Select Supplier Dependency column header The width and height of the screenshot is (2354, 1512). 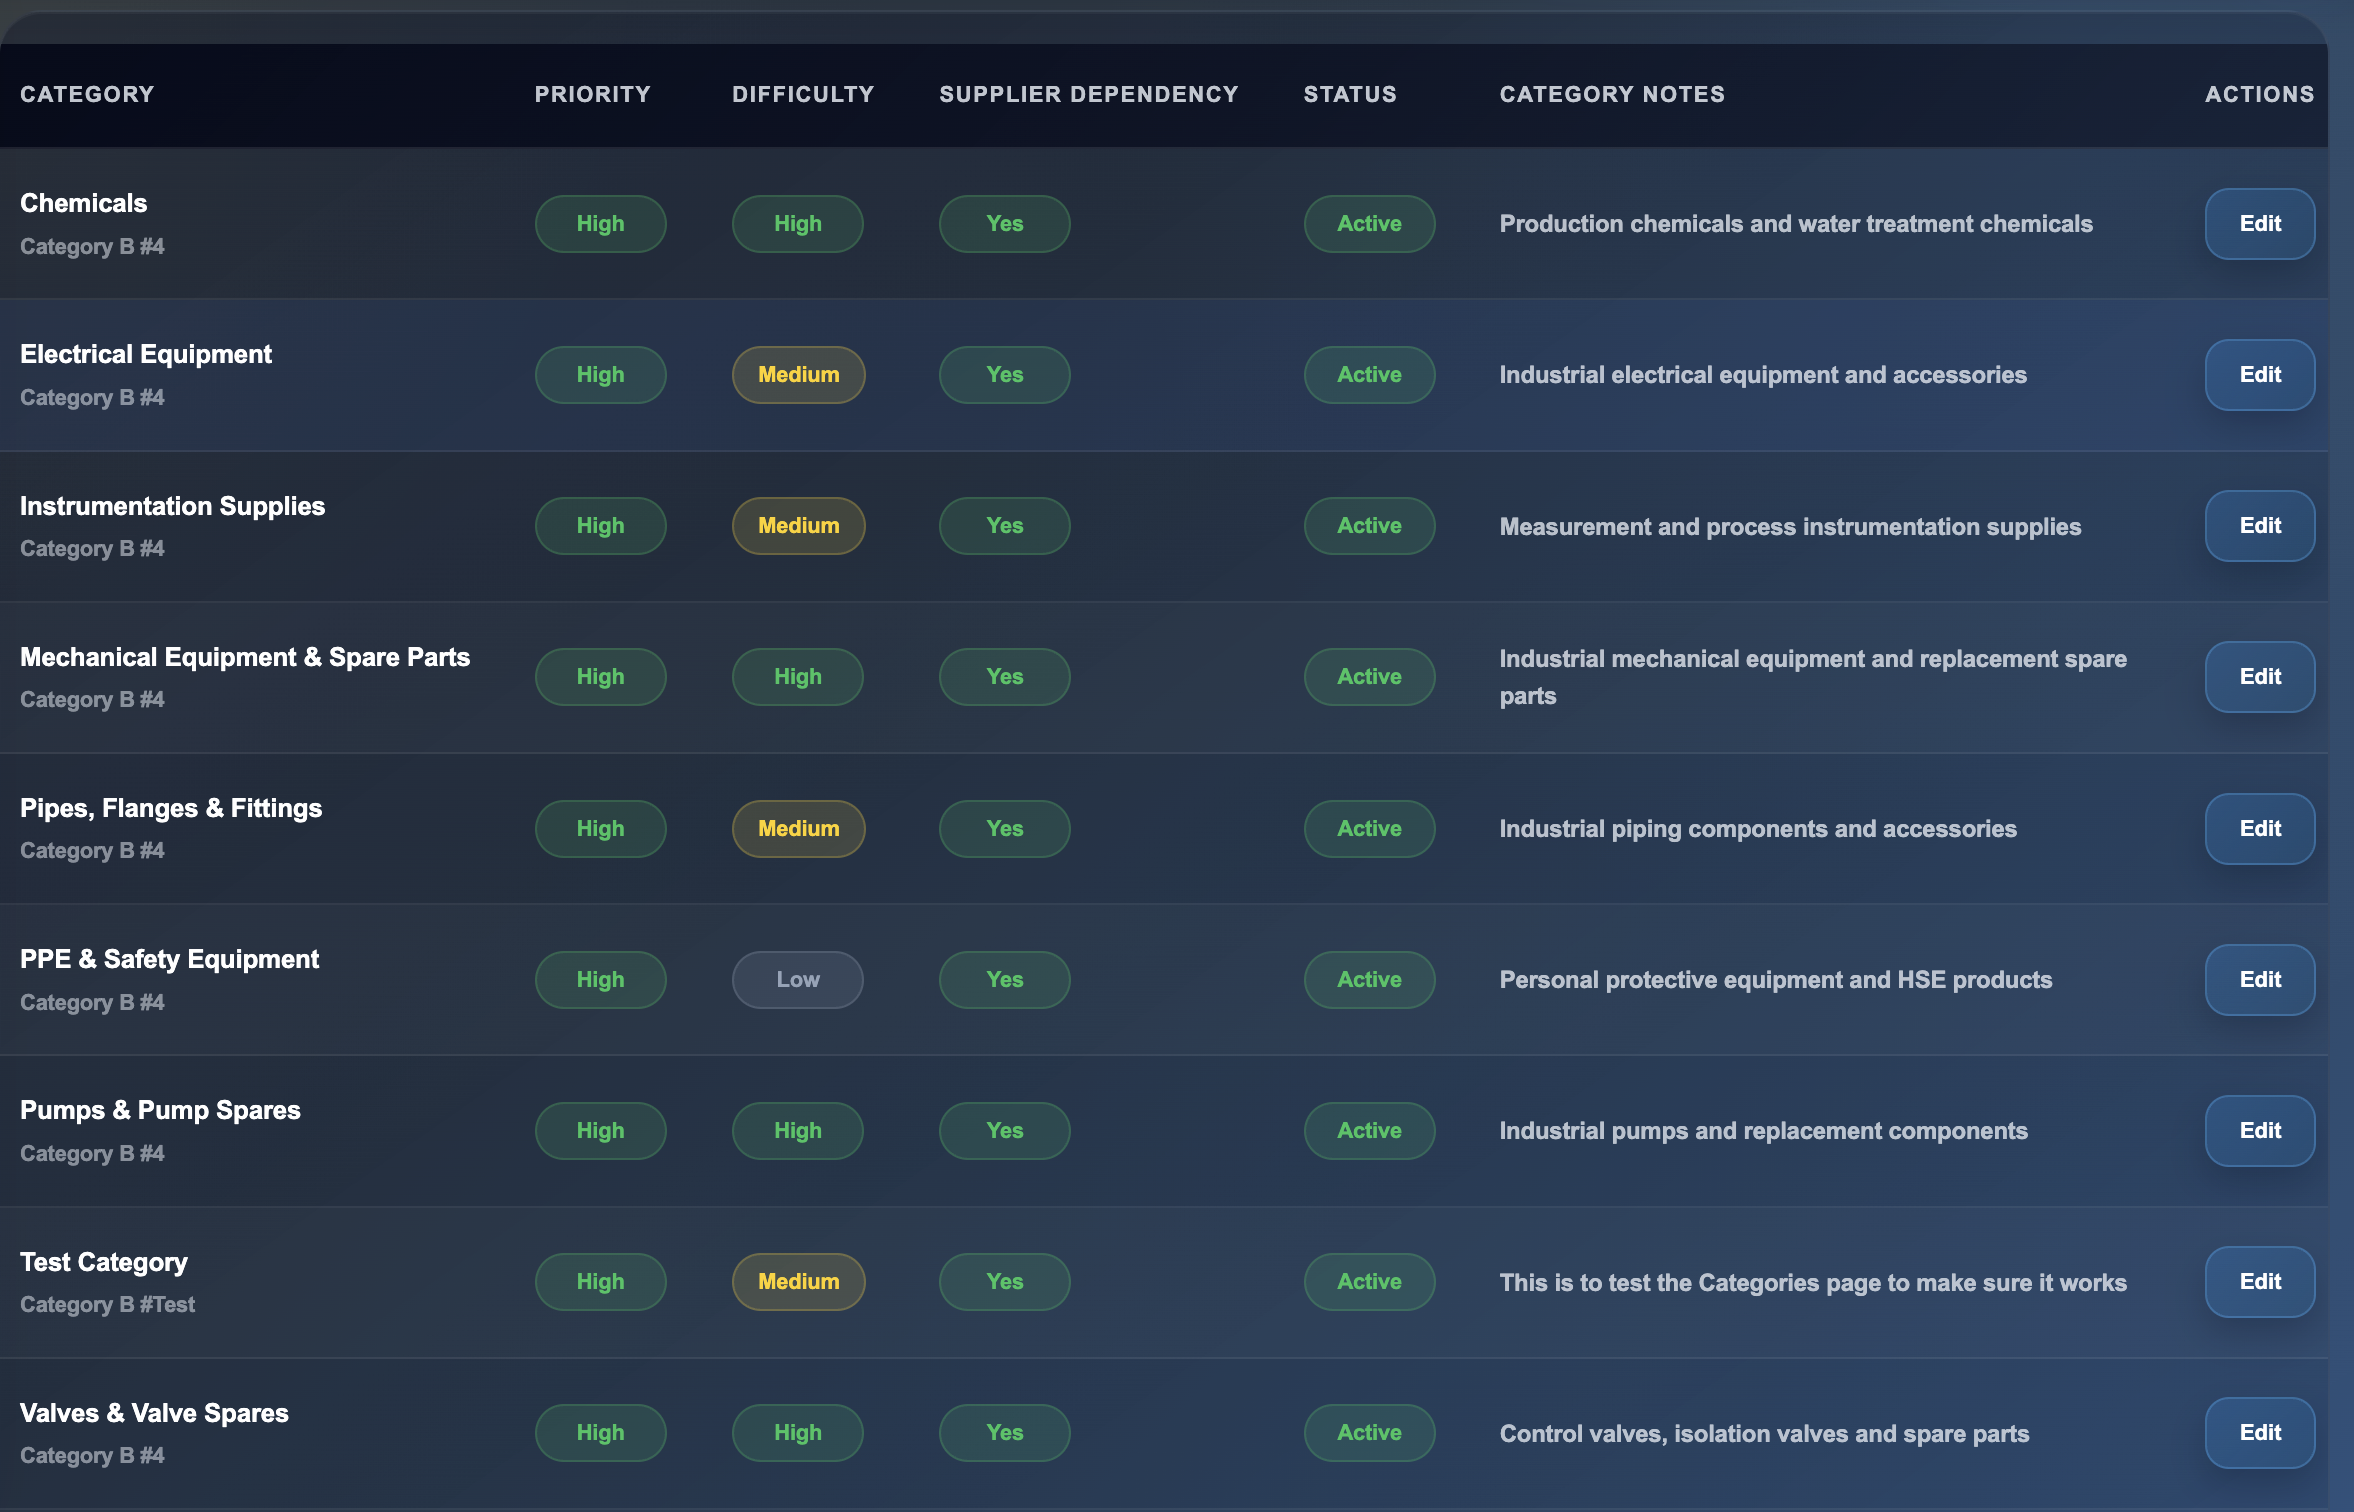[1089, 94]
